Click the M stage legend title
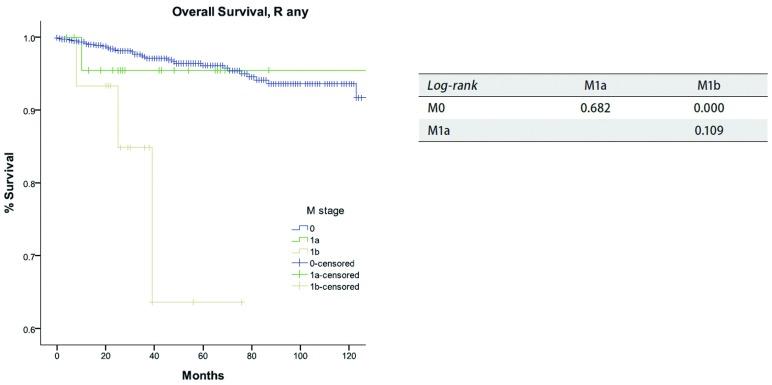The height and width of the screenshot is (385, 772). tap(324, 211)
